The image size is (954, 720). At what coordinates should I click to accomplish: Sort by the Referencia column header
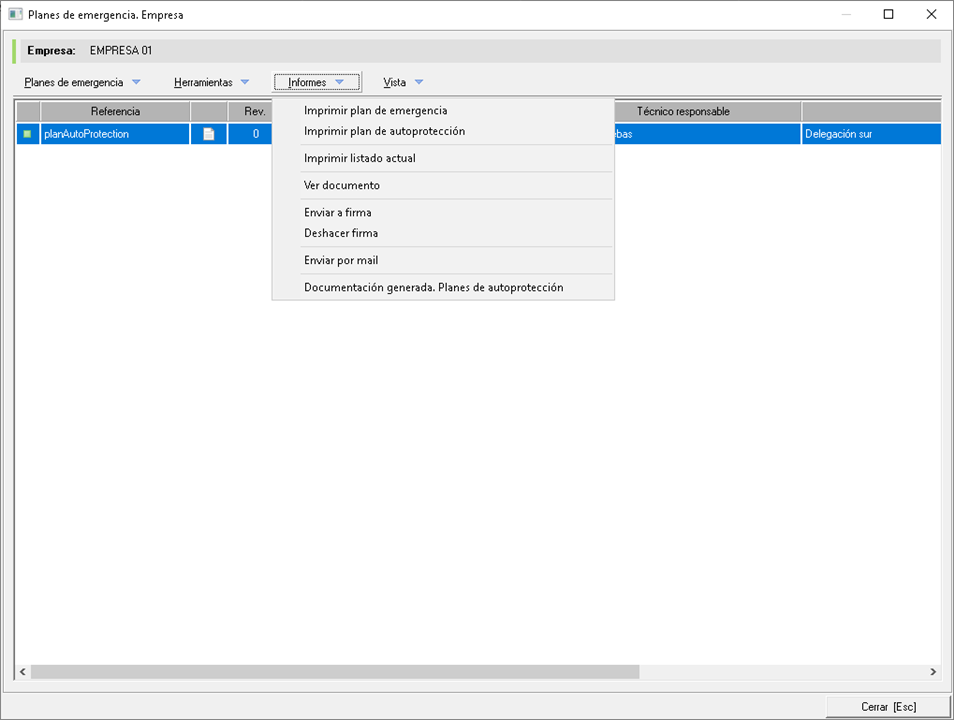115,111
